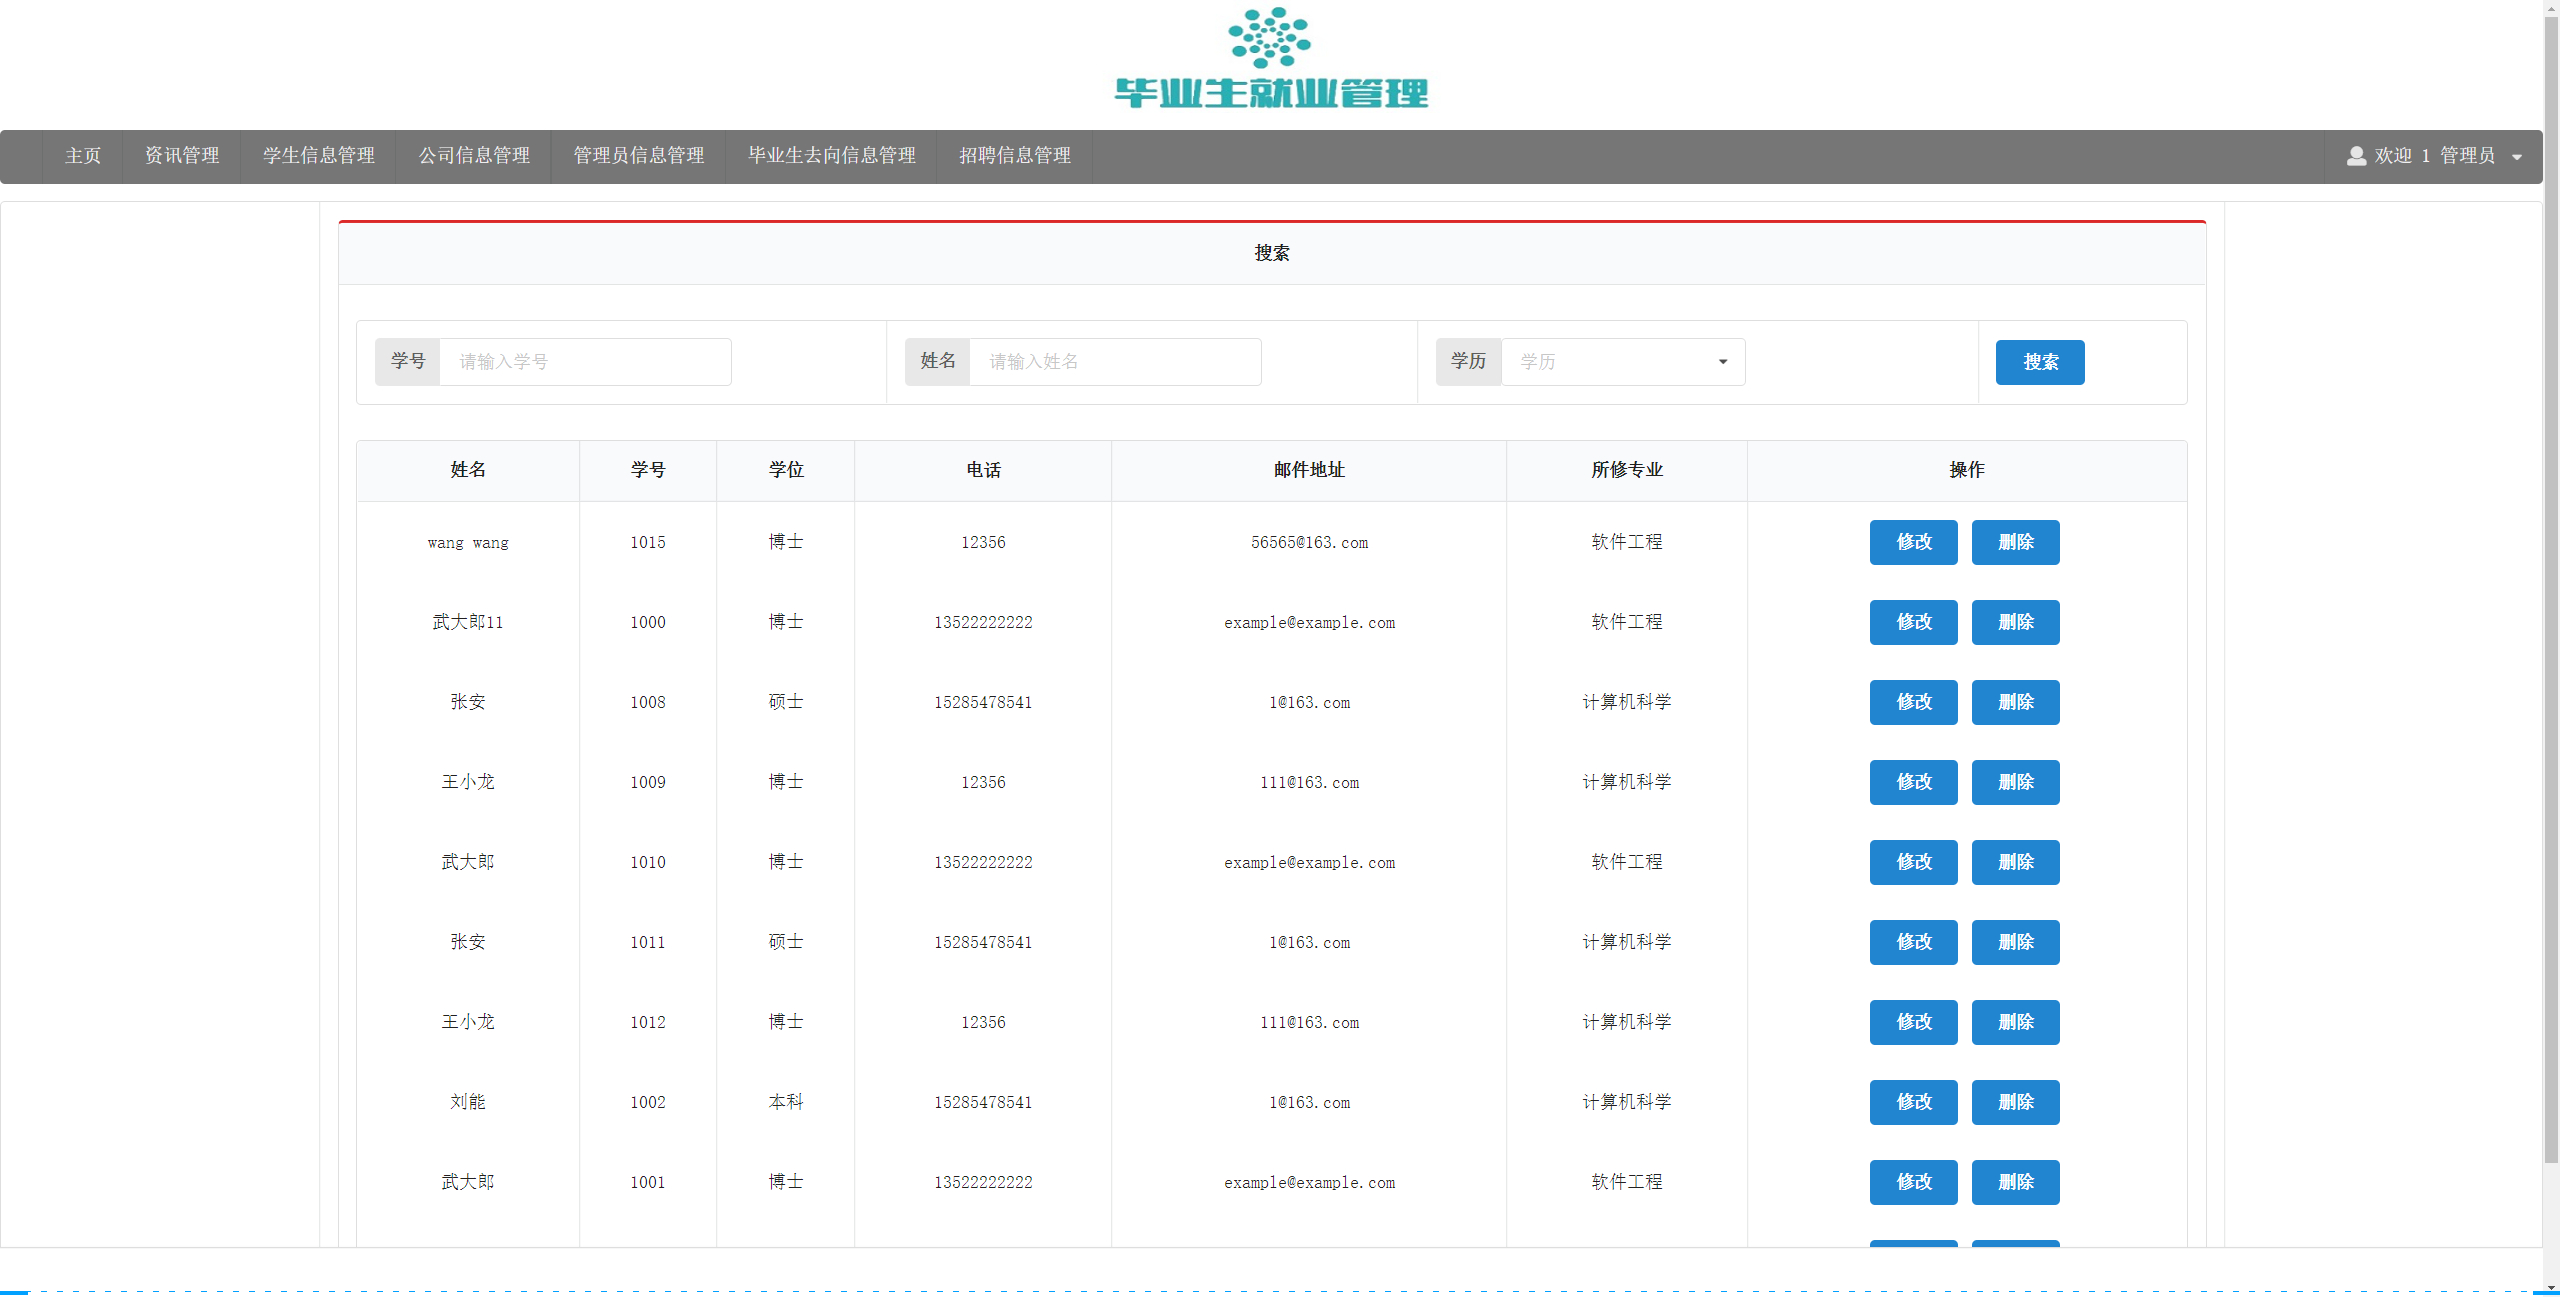
Task: Click student number 1012 cell
Action: 648,1022
